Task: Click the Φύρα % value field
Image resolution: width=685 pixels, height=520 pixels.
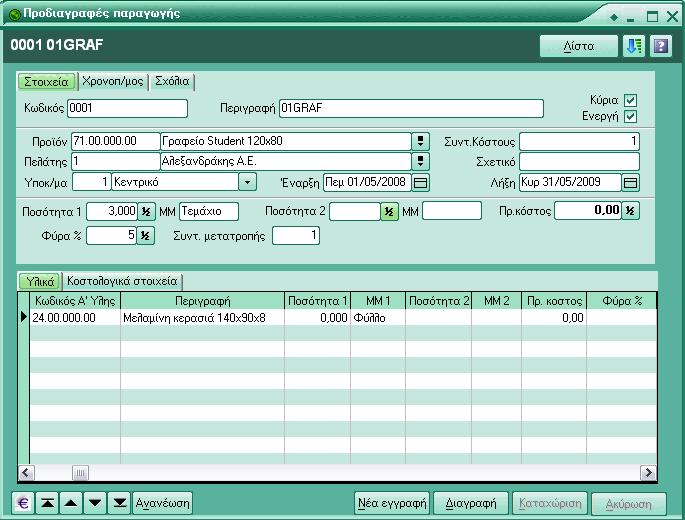Action: [112, 236]
